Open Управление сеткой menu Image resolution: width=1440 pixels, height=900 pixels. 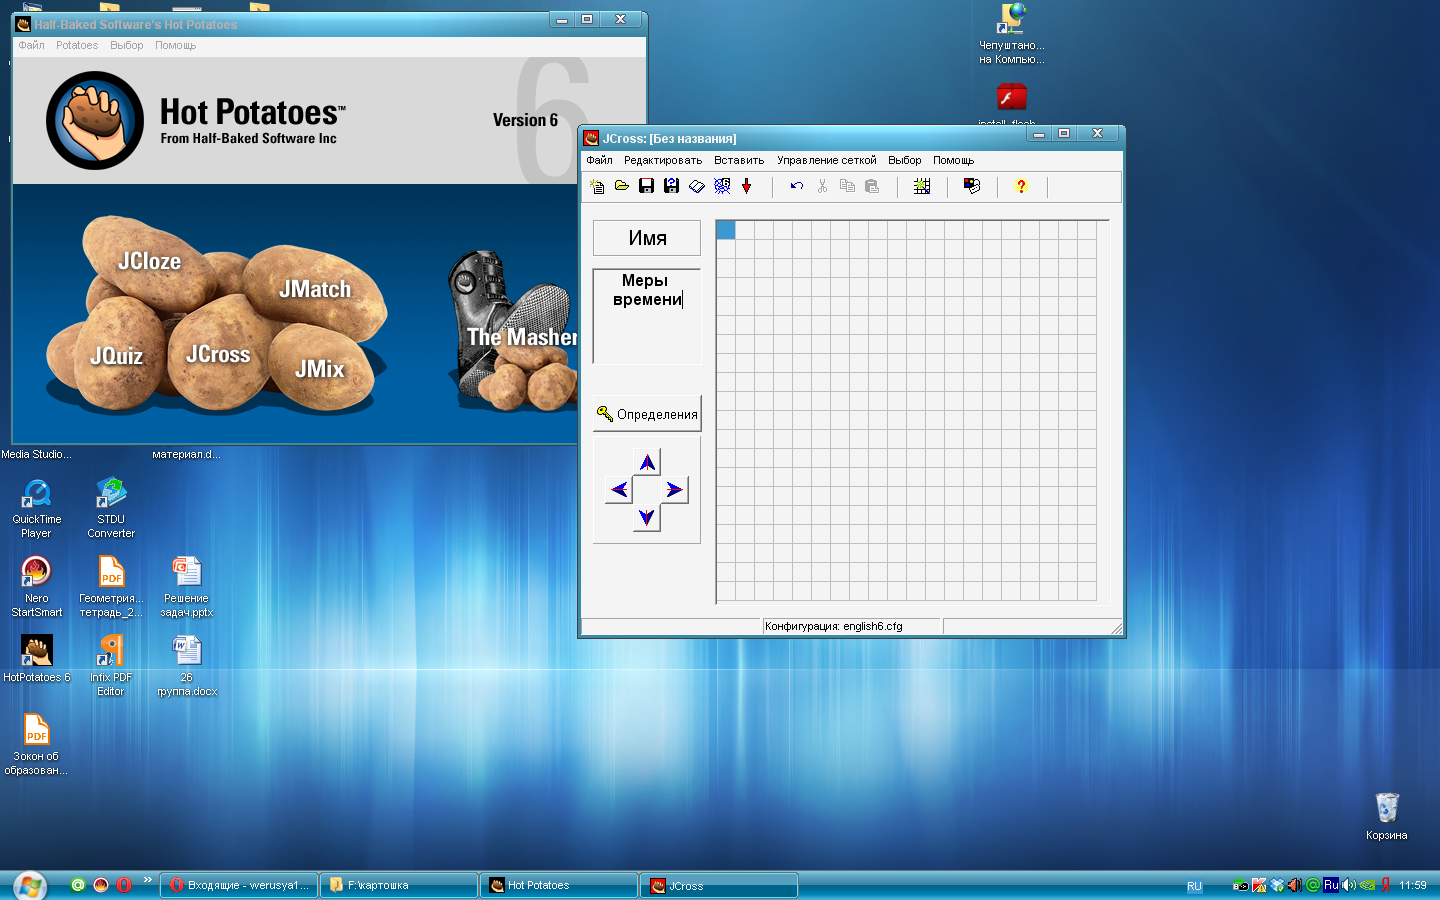pos(827,160)
